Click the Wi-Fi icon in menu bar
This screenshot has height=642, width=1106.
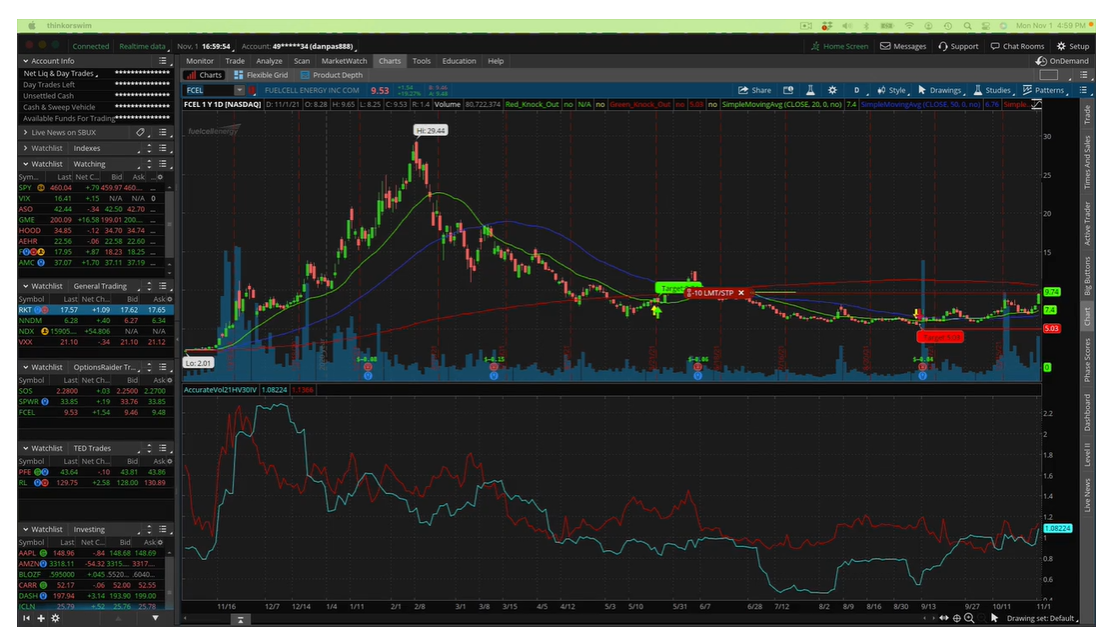[x=909, y=25]
